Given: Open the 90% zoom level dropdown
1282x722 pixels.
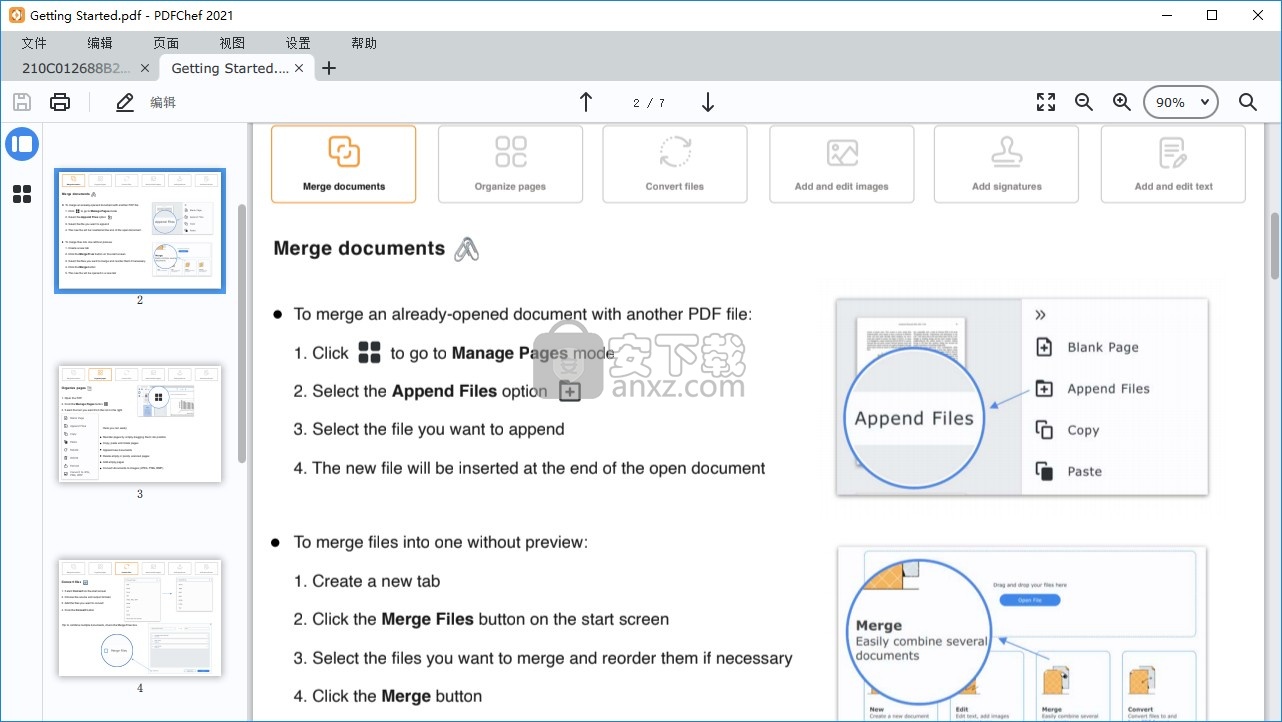Looking at the screenshot, I should point(1182,102).
